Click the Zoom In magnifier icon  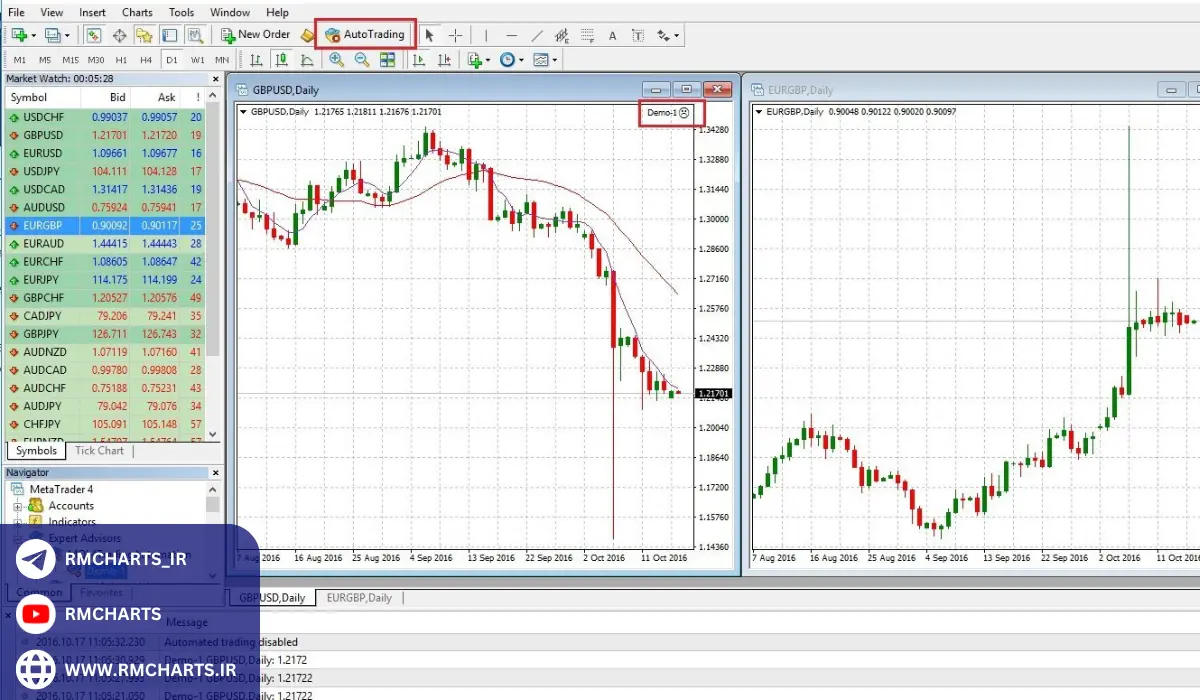pyautogui.click(x=337, y=60)
